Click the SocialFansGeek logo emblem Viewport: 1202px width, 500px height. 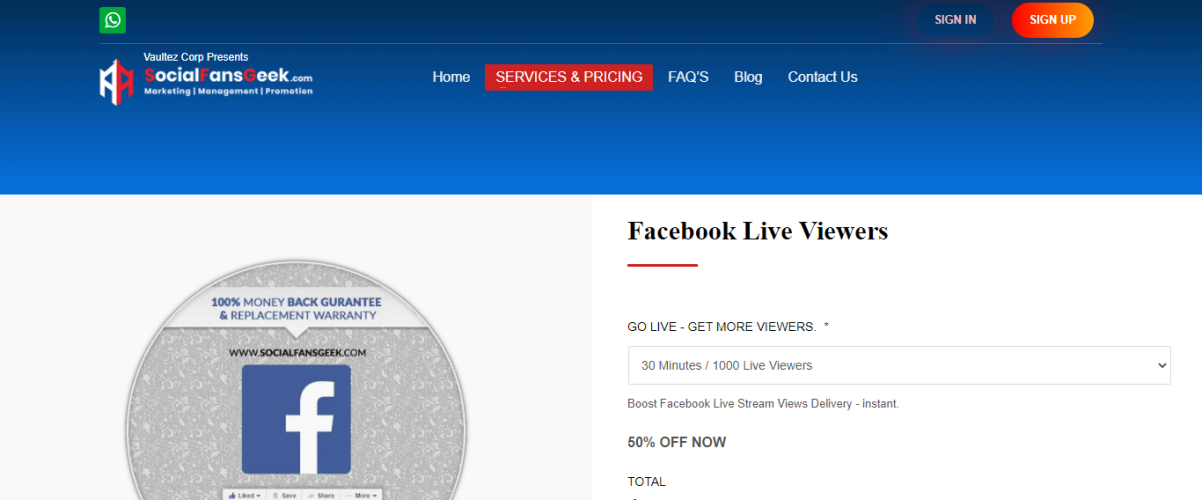click(x=116, y=82)
